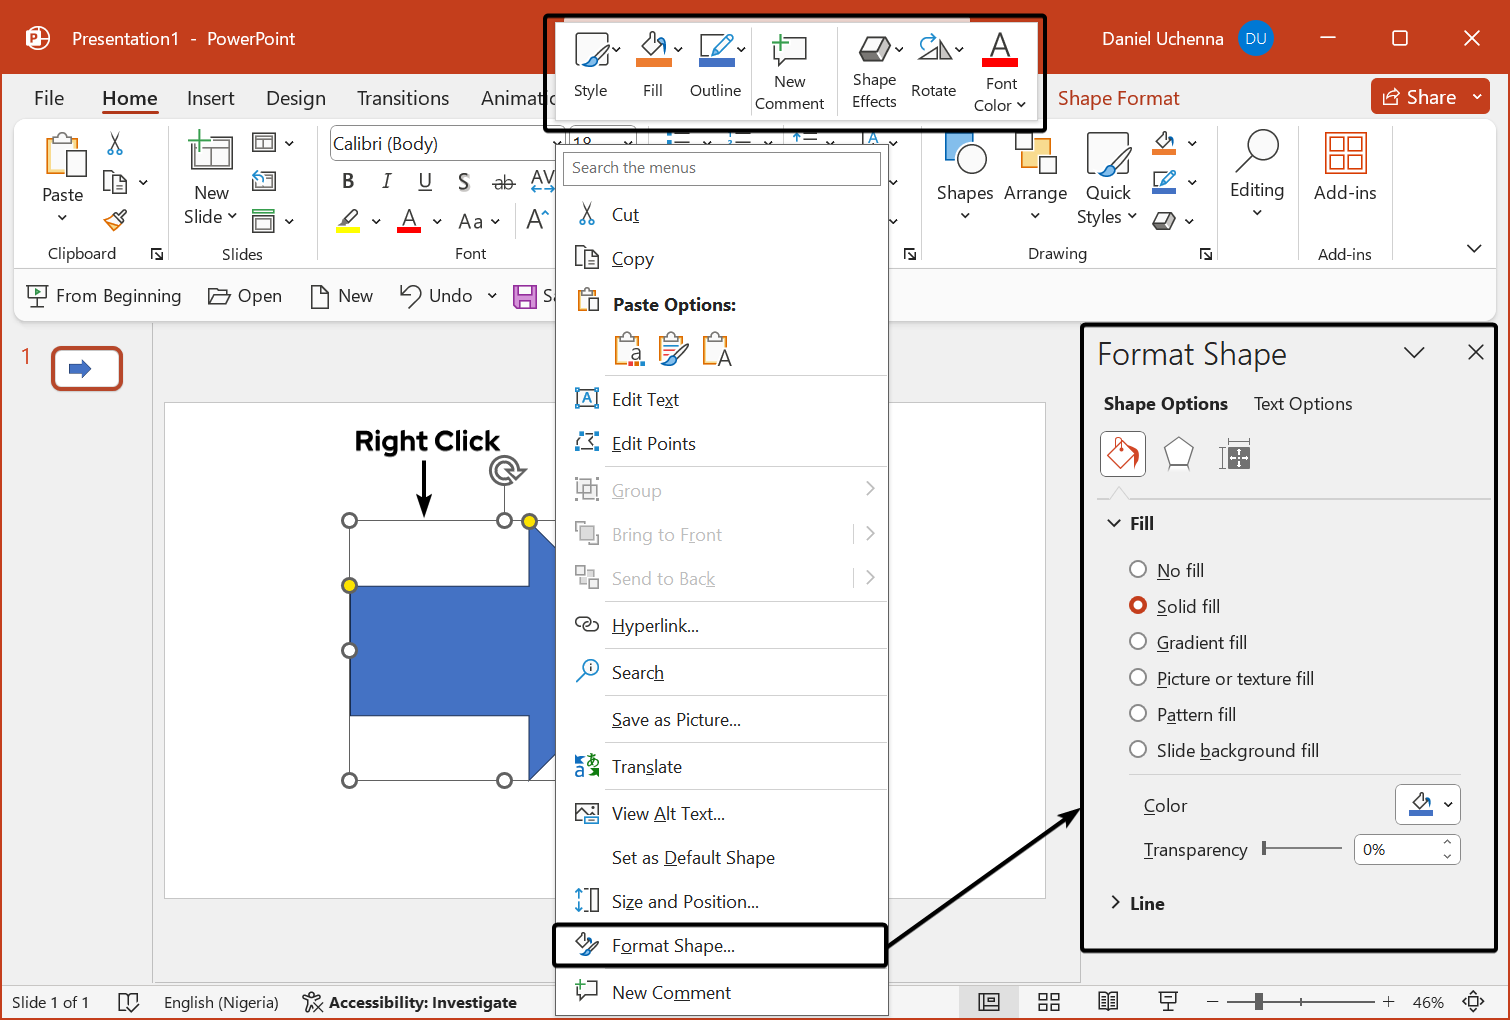Enable Gradient fill
Image resolution: width=1510 pixels, height=1020 pixels.
pos(1138,641)
